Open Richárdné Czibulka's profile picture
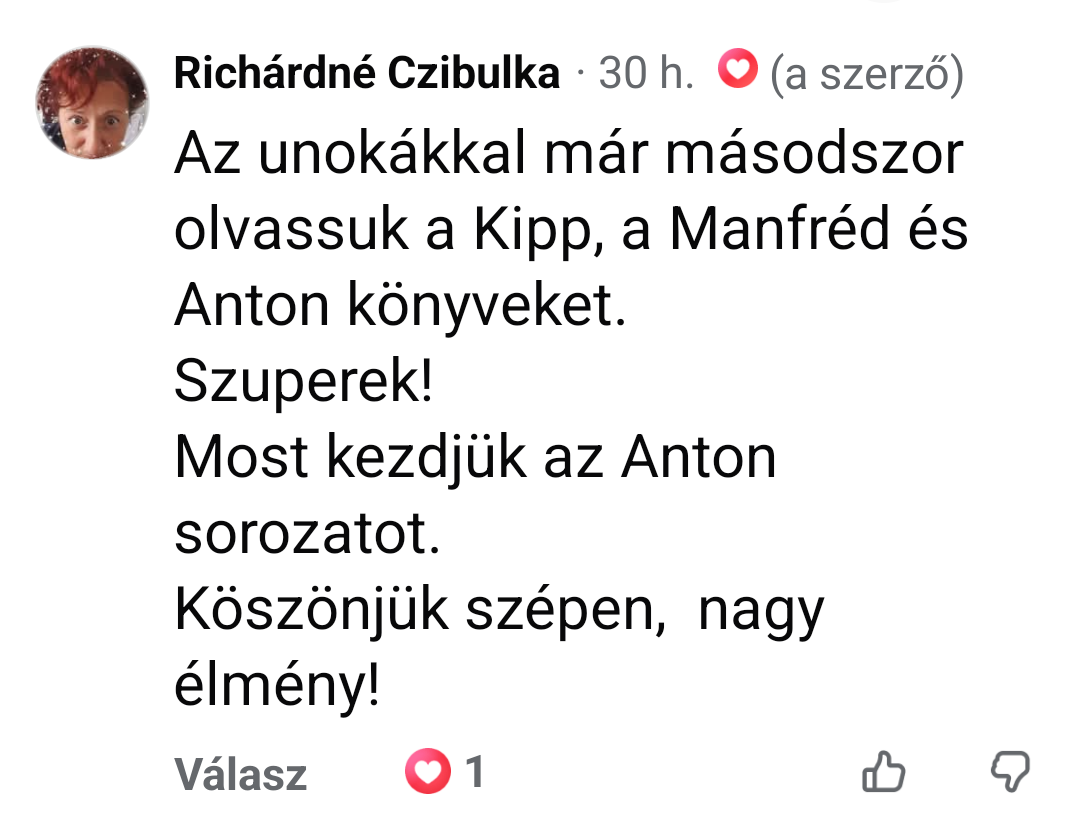The width and height of the screenshot is (1080, 835). click(x=92, y=103)
